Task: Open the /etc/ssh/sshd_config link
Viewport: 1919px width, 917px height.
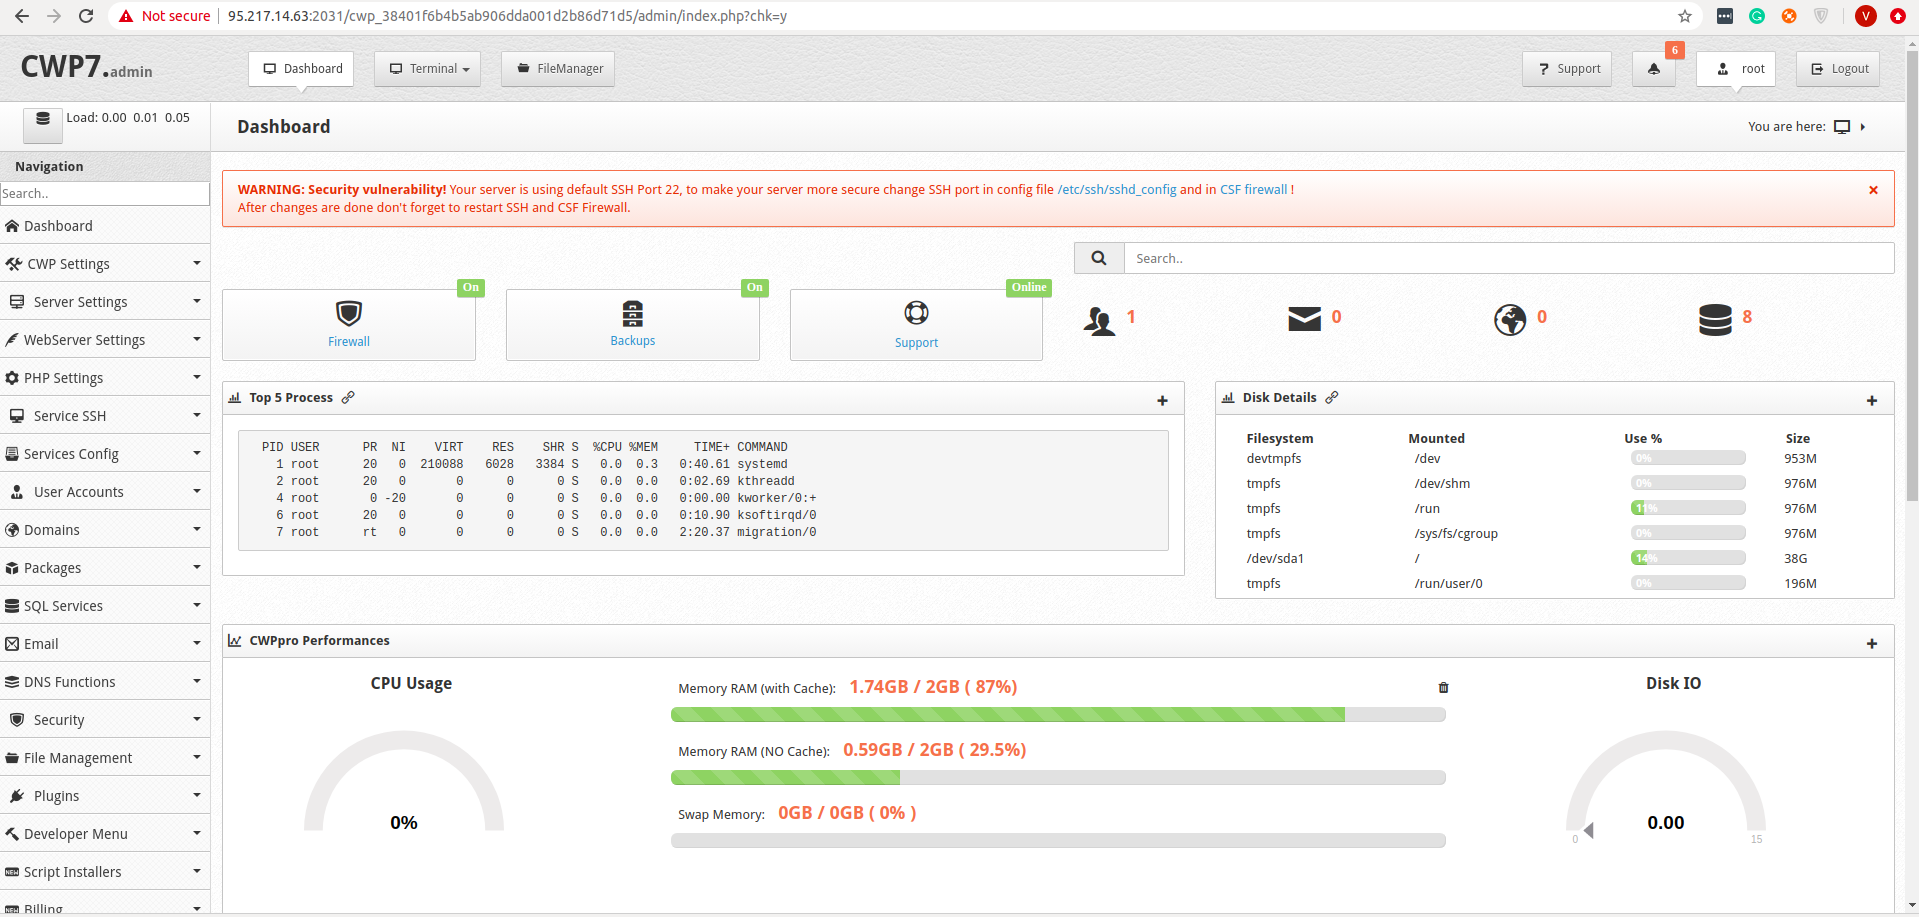Action: pyautogui.click(x=1116, y=190)
